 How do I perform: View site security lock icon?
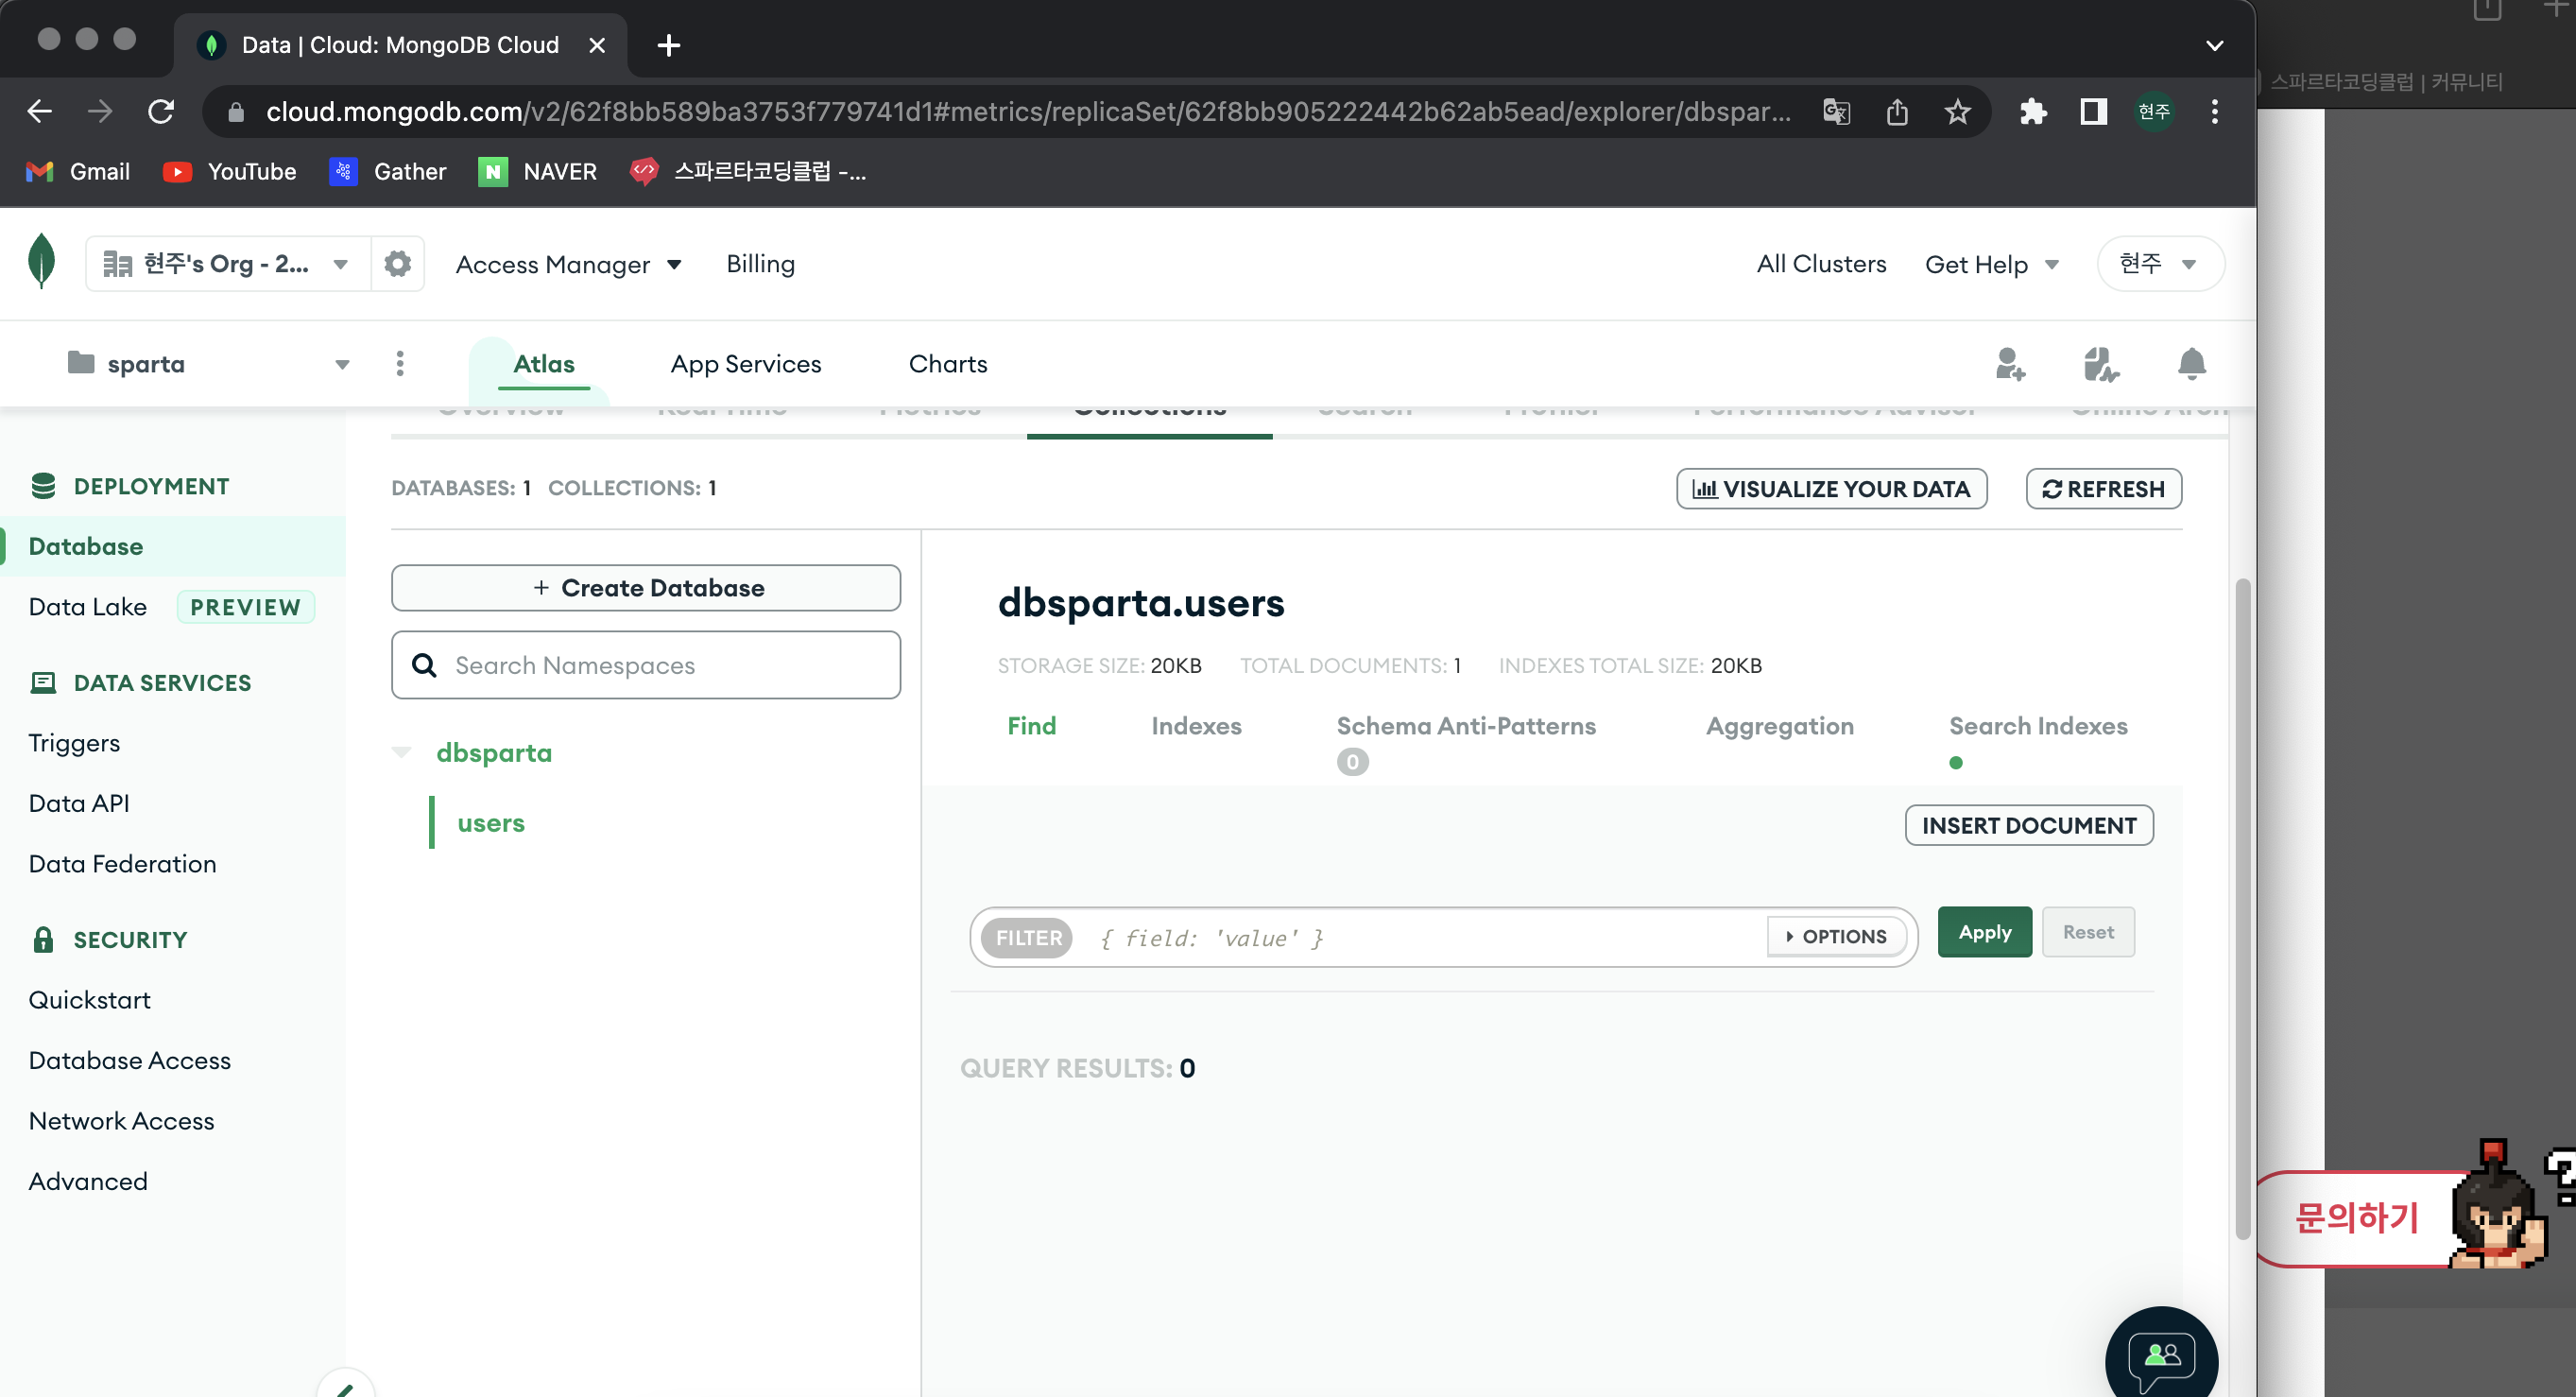(236, 112)
